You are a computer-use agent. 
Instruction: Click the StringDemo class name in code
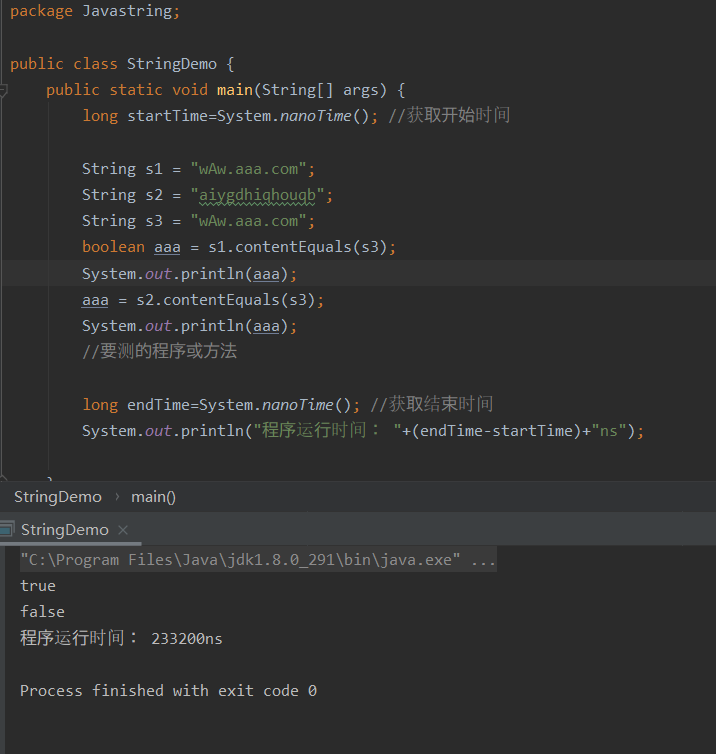click(172, 63)
